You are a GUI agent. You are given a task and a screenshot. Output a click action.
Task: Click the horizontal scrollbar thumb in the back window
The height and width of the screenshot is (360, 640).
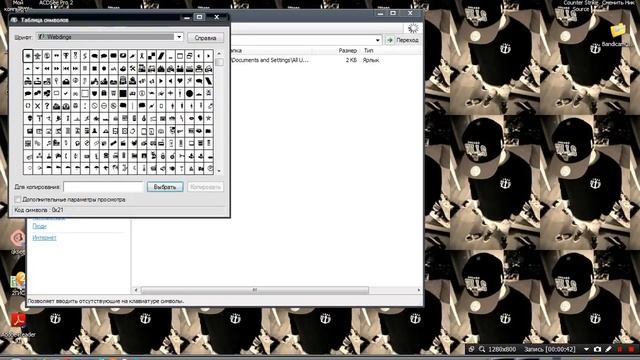[255, 290]
